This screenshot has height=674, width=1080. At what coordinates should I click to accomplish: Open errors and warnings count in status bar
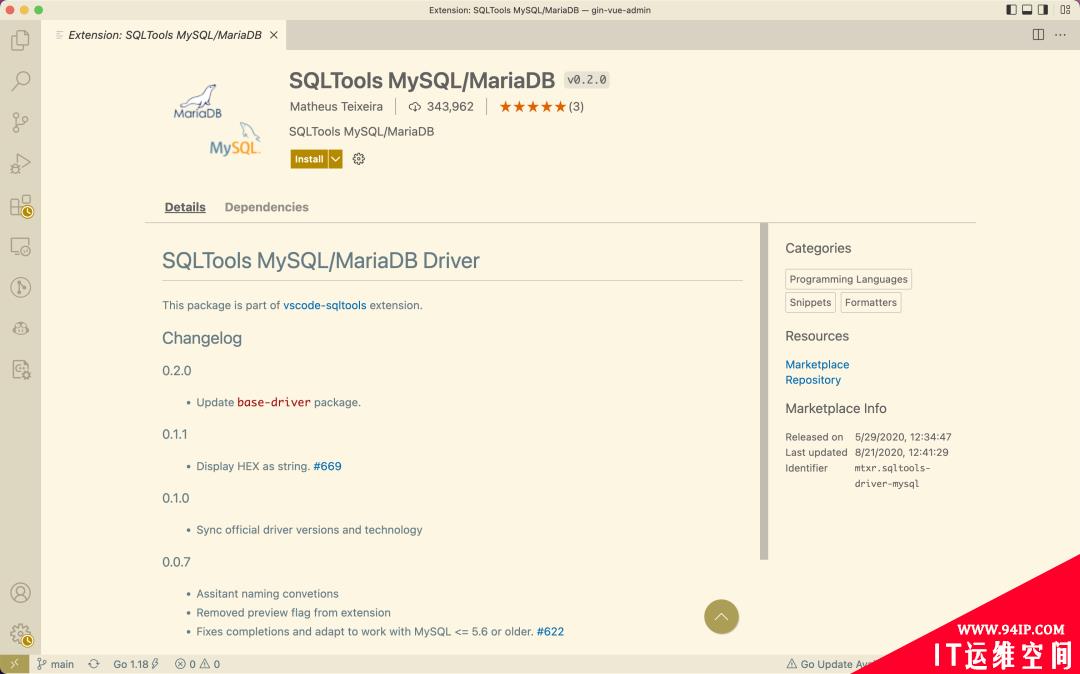tap(197, 664)
